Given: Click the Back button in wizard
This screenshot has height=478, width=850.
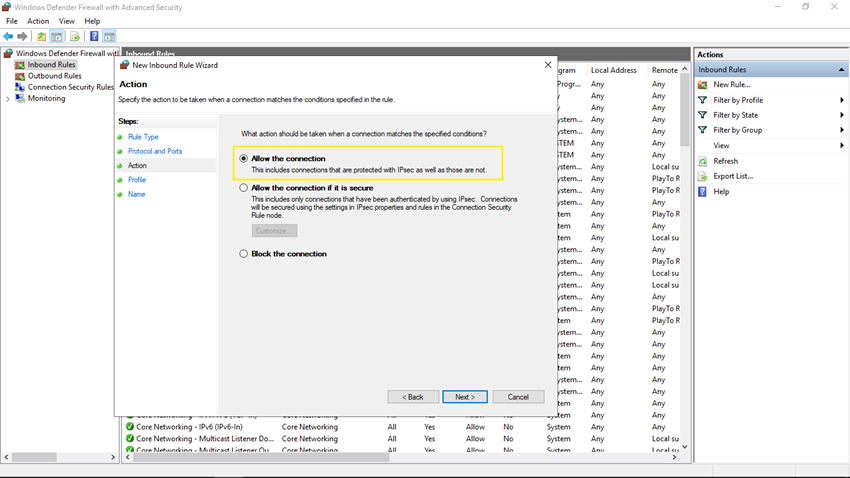Looking at the screenshot, I should [x=413, y=397].
